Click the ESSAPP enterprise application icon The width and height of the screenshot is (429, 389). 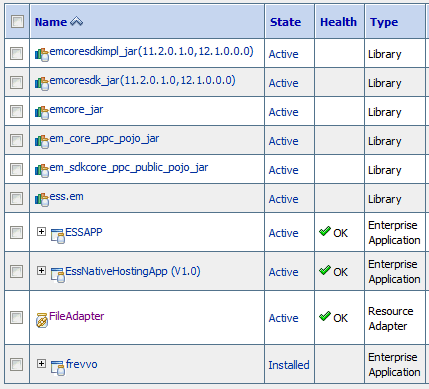tap(58, 236)
